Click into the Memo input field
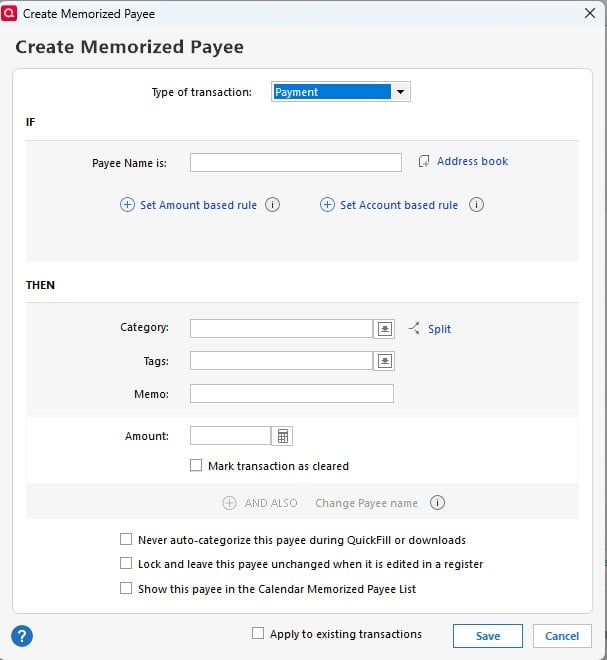Image resolution: width=607 pixels, height=660 pixels. click(x=292, y=394)
